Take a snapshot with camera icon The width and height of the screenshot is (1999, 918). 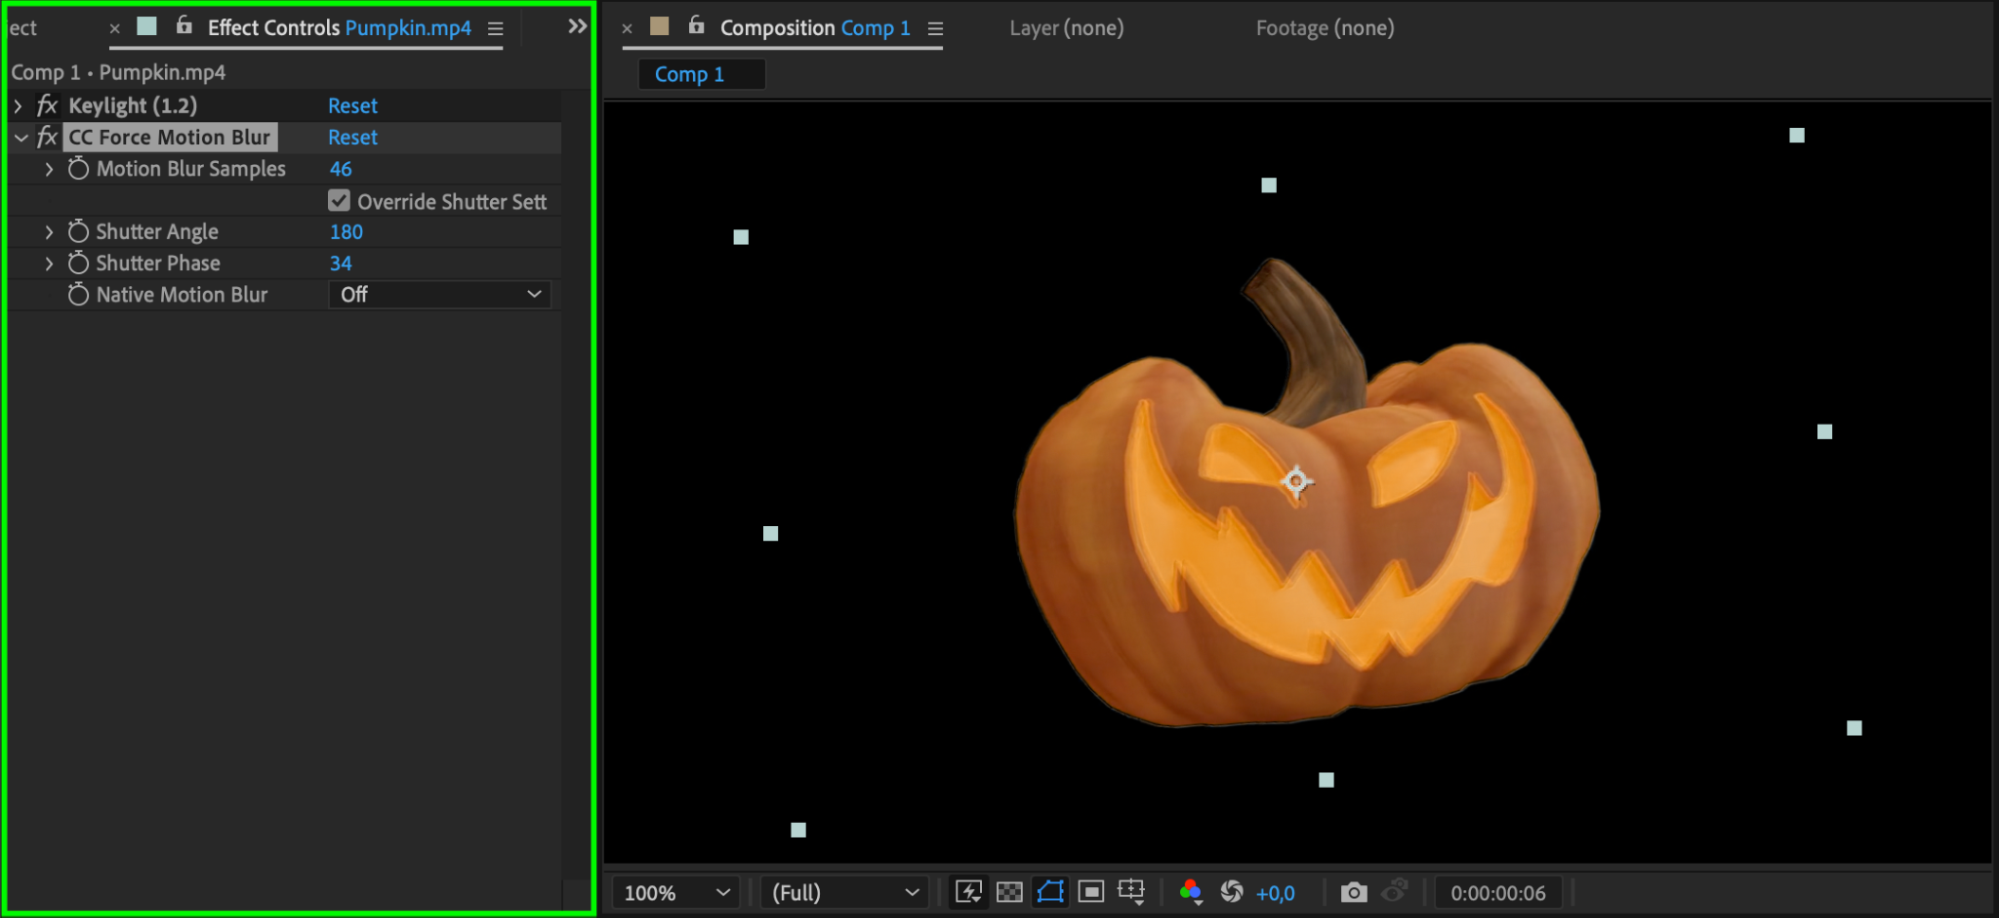click(1353, 891)
